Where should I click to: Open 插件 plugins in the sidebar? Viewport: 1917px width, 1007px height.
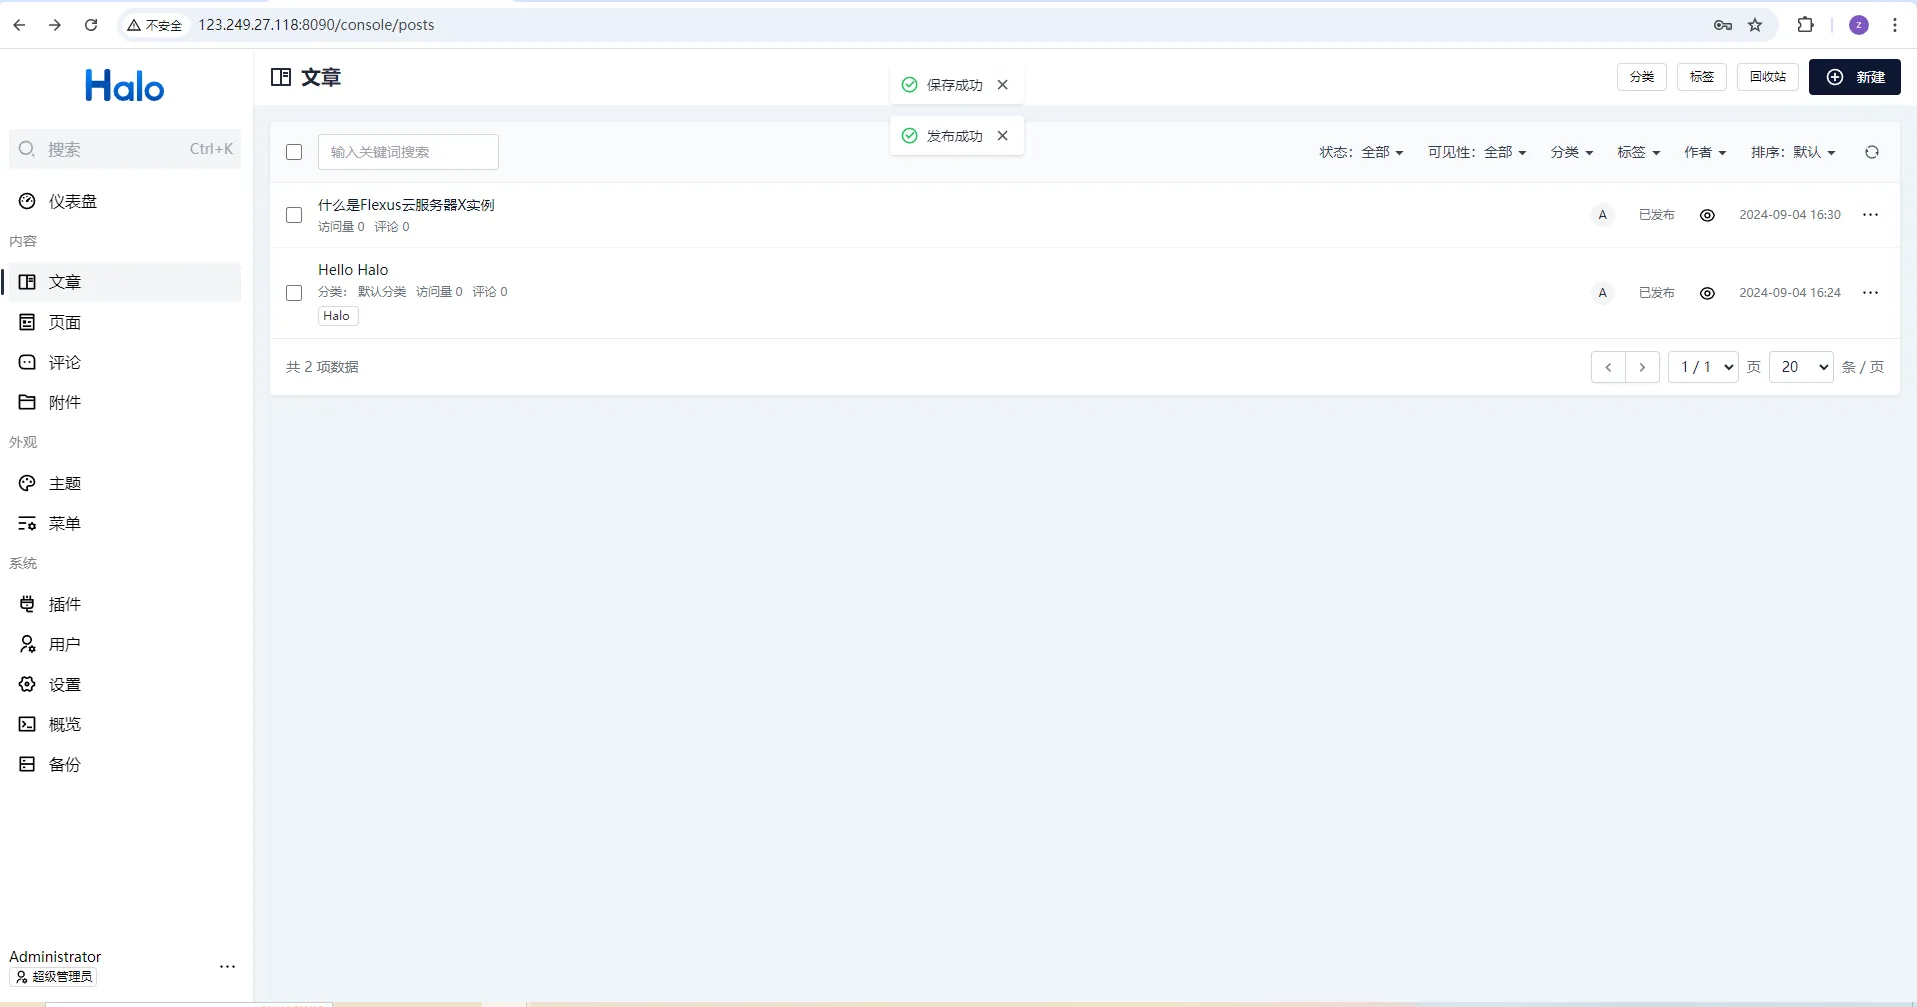125,604
